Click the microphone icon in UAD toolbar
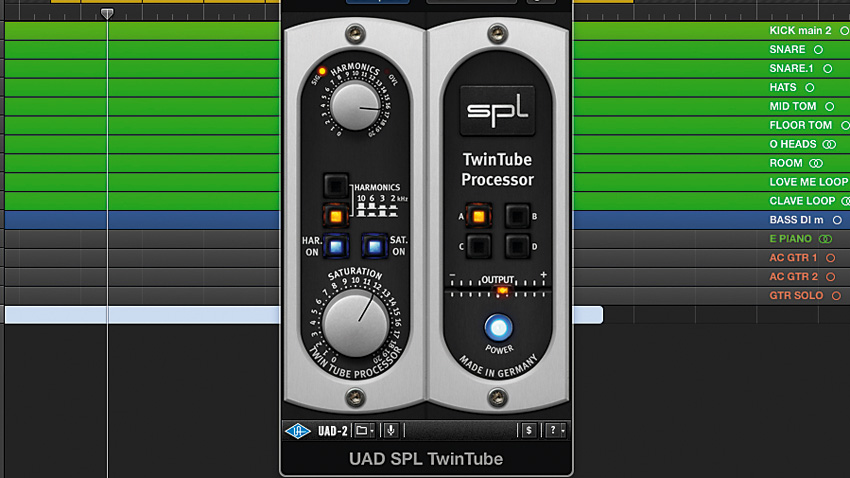The width and height of the screenshot is (850, 478). tap(391, 431)
